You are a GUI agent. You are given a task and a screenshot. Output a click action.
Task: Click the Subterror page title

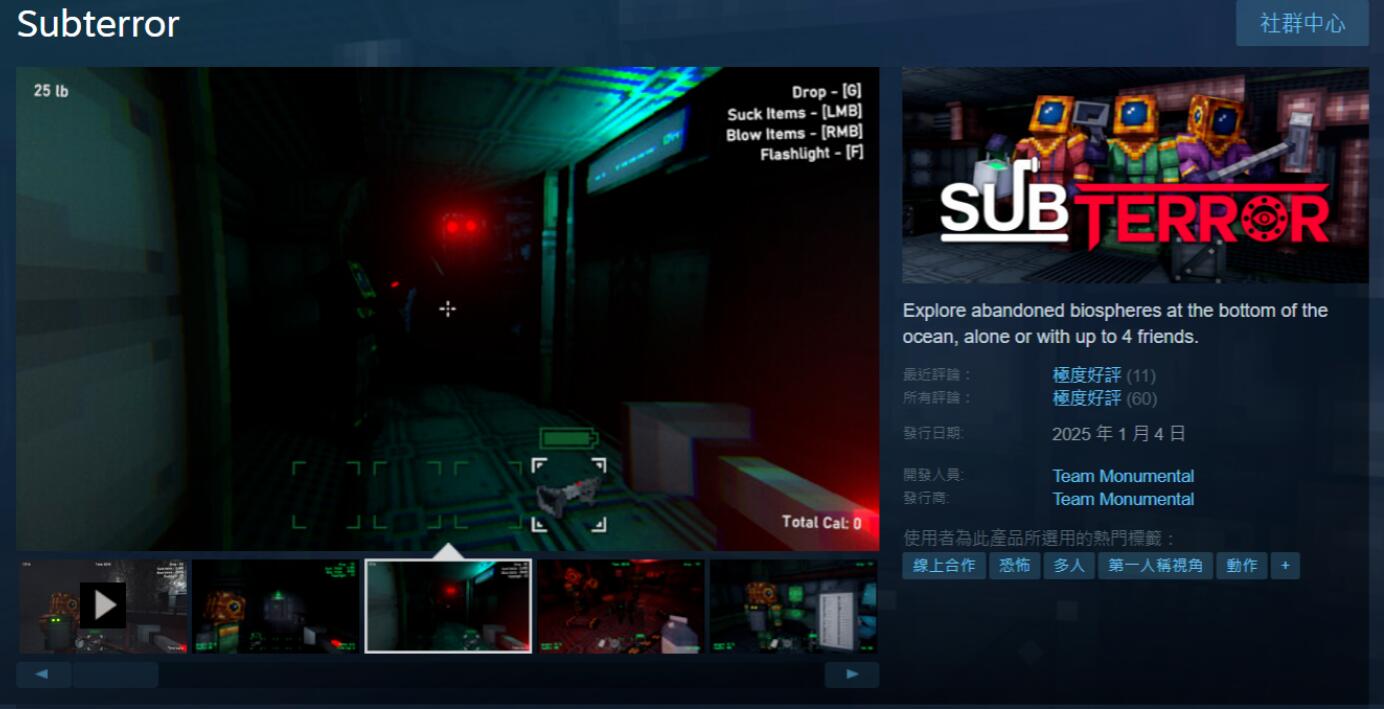coord(98,24)
